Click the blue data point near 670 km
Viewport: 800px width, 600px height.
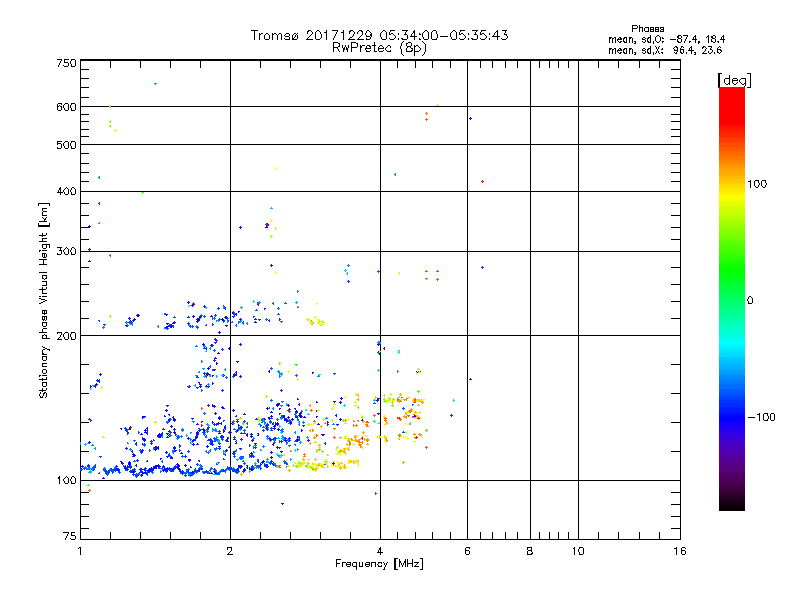coord(156,84)
